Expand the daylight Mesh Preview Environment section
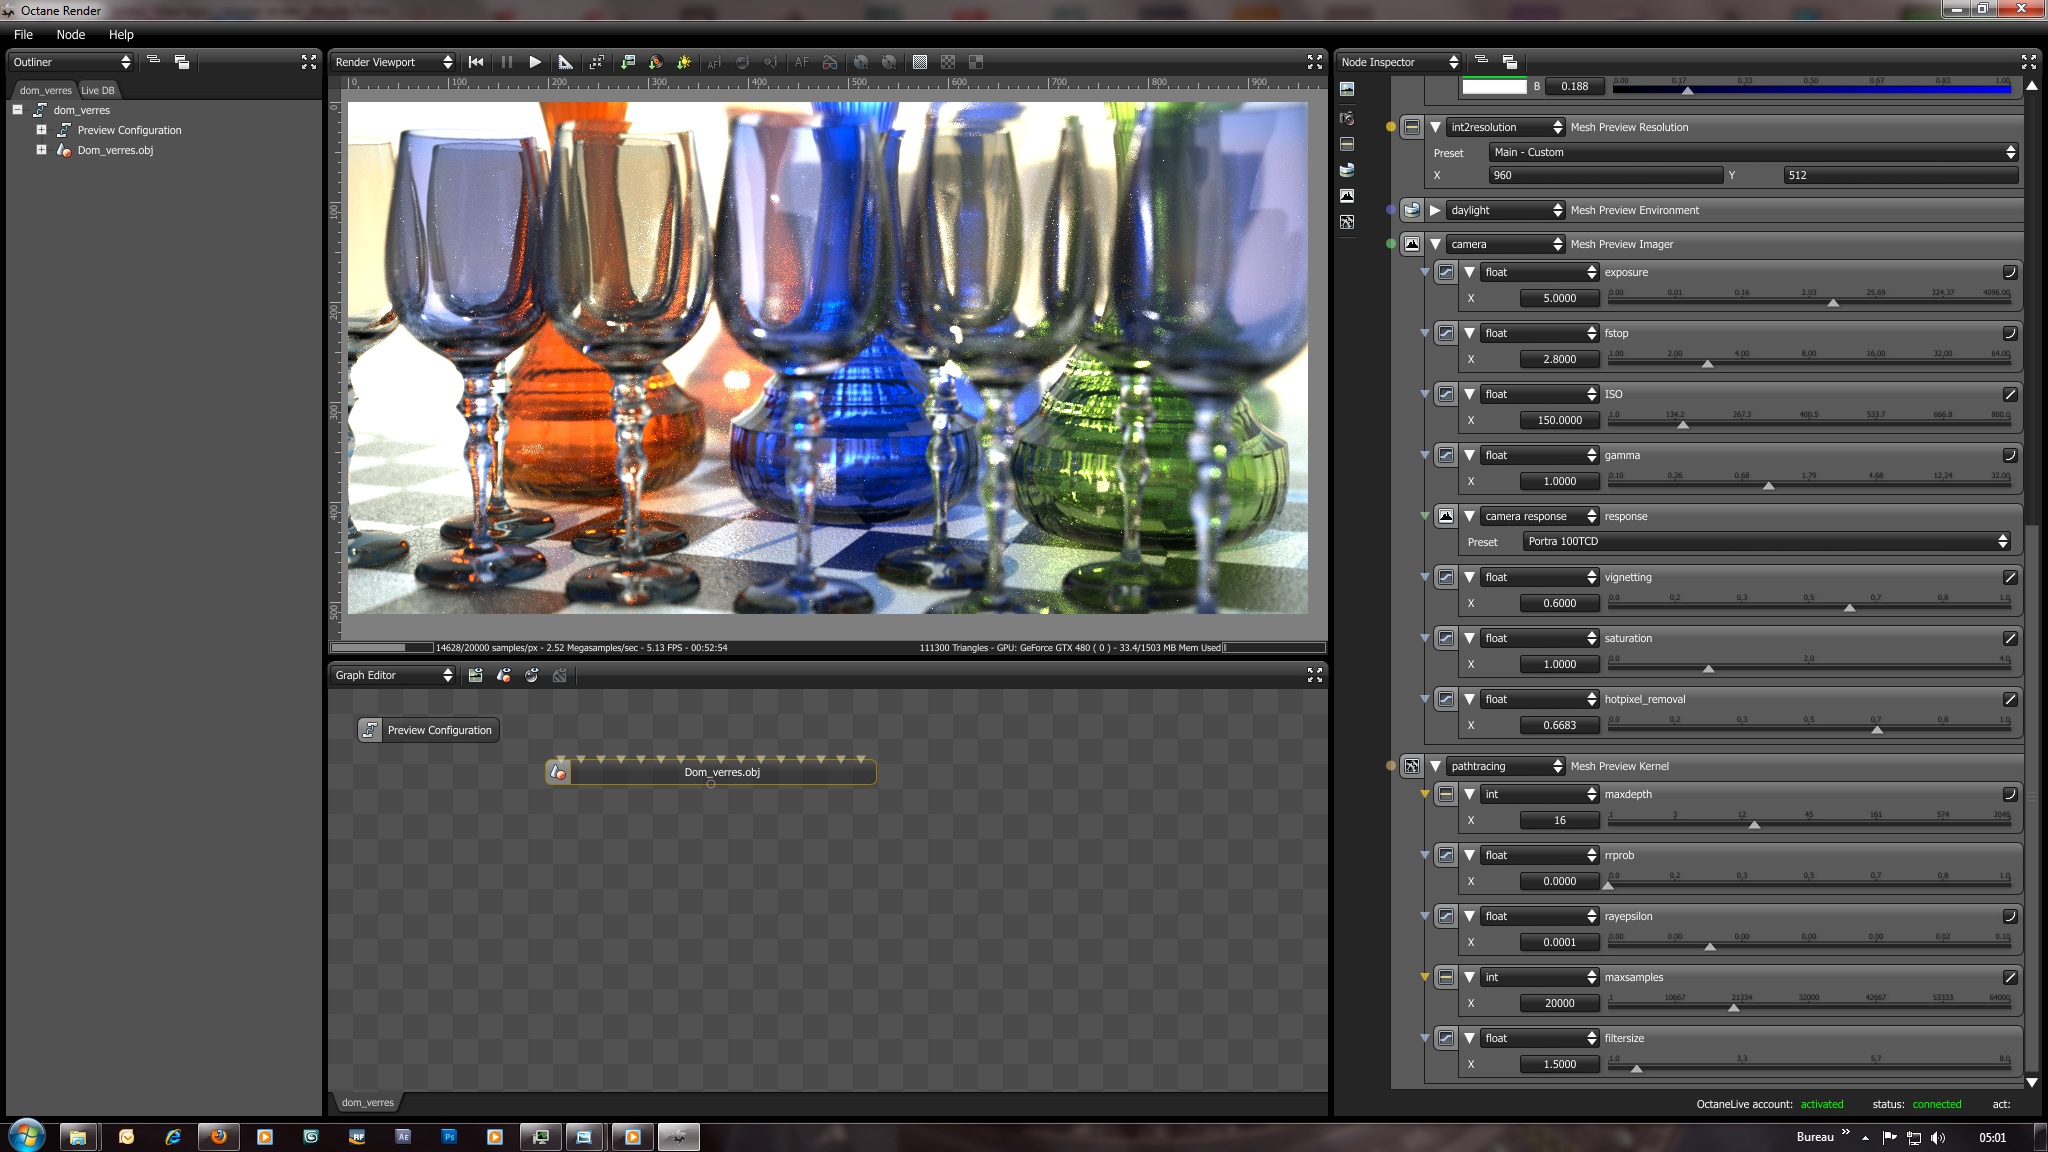 (1435, 210)
